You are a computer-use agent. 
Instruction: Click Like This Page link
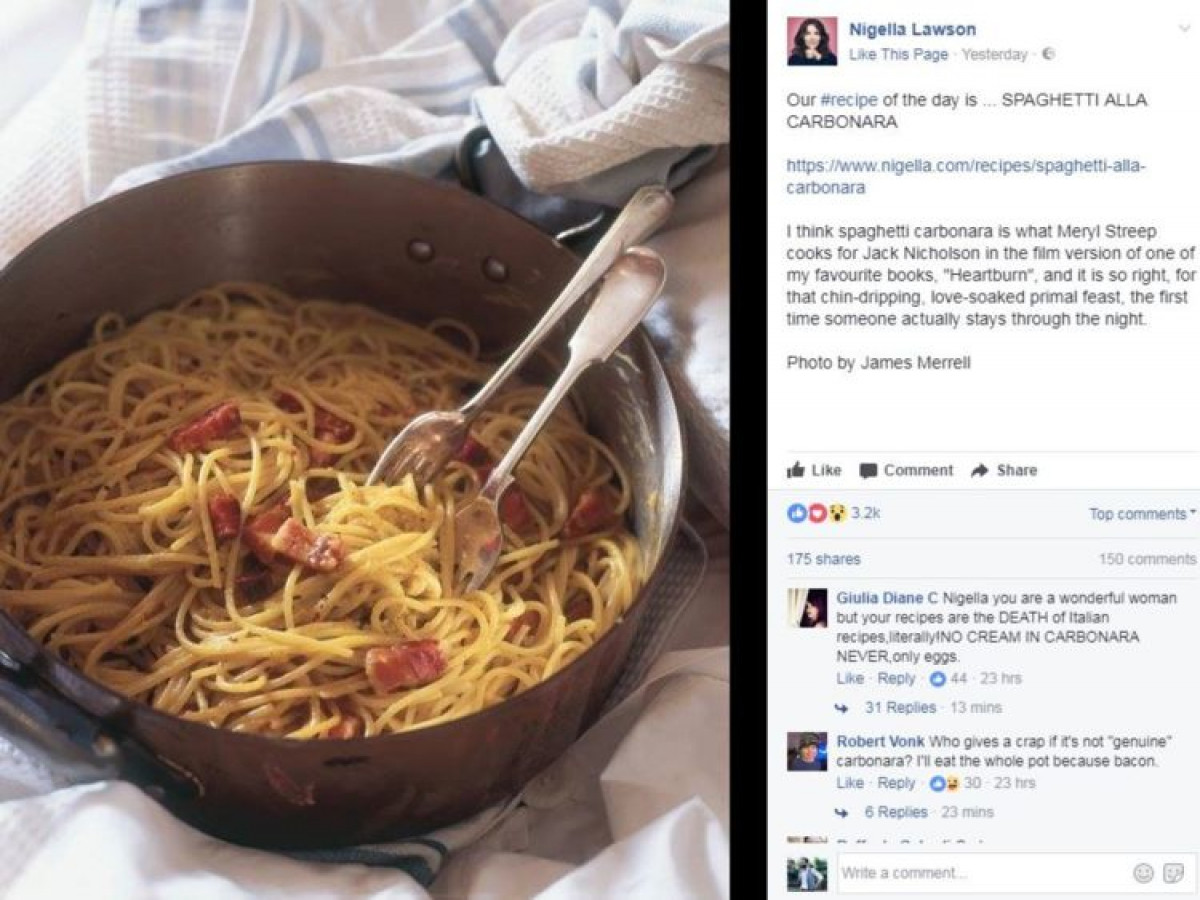click(898, 55)
